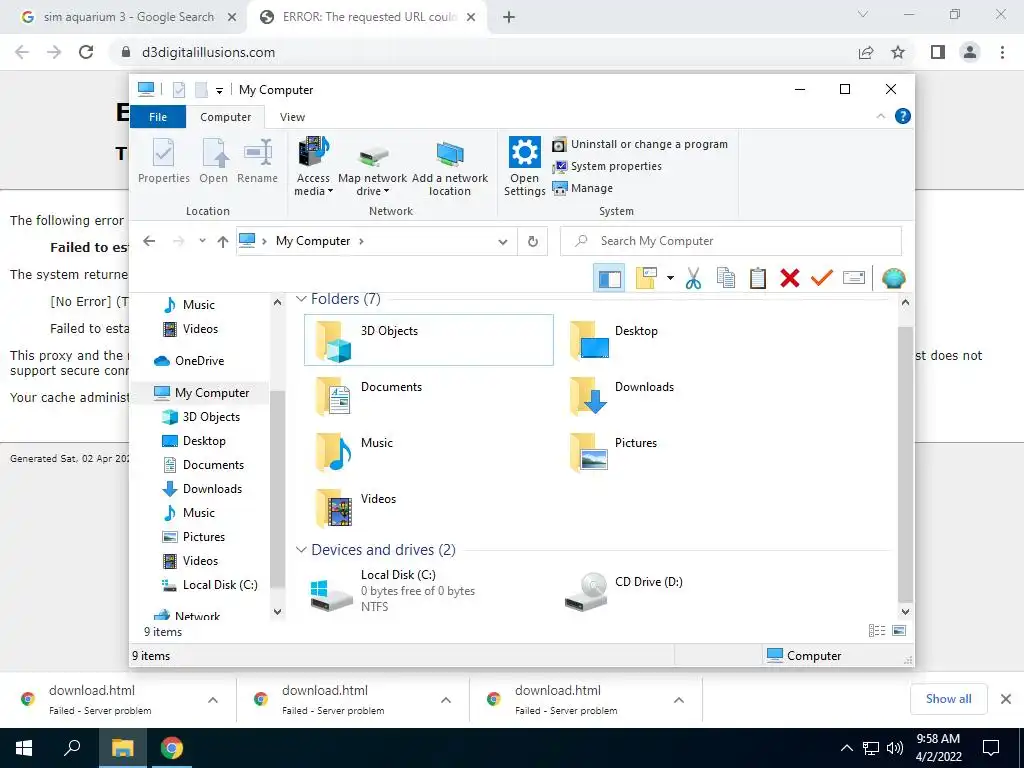
Task: Bookmark this page with the star
Action: 898,52
